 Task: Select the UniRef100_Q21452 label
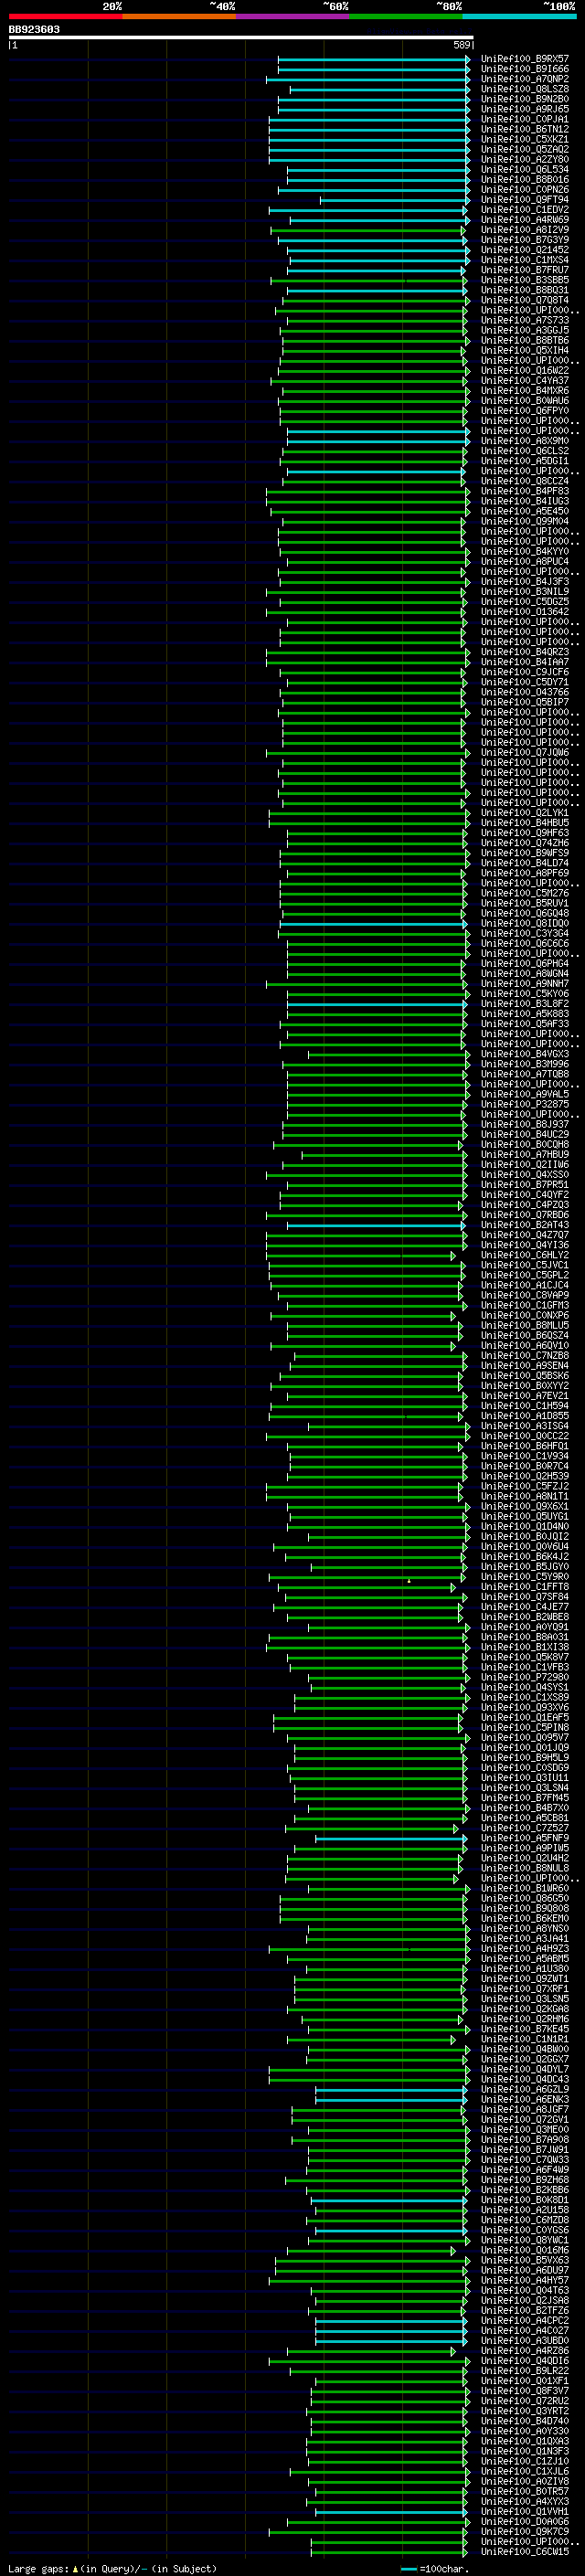[x=524, y=250]
